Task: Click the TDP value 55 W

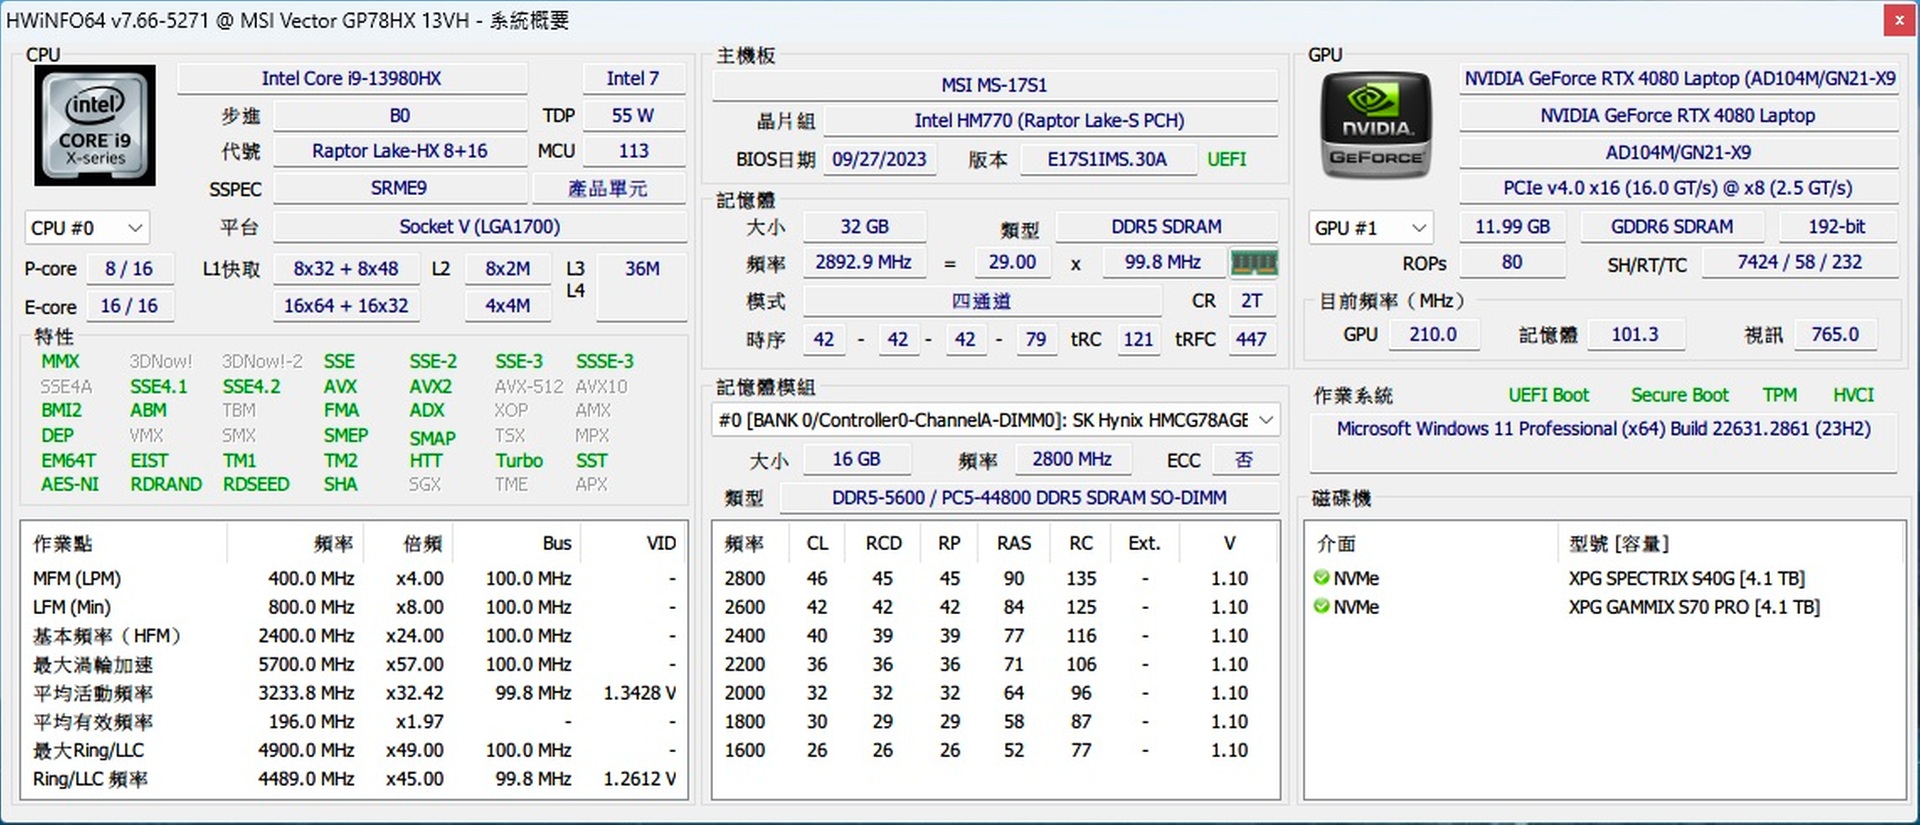Action: tap(633, 116)
